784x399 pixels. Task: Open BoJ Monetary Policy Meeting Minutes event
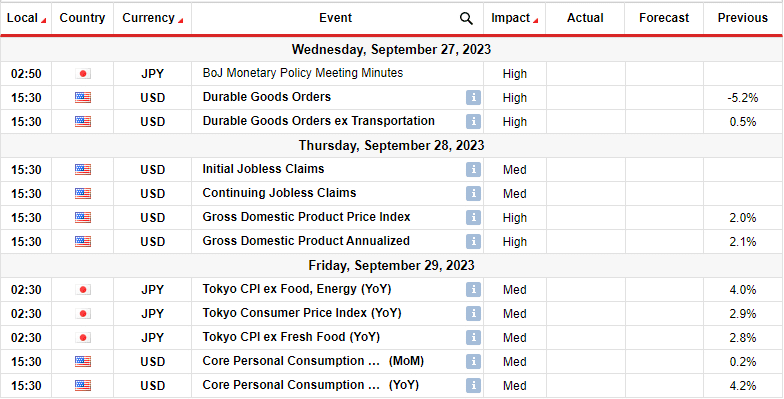point(302,73)
